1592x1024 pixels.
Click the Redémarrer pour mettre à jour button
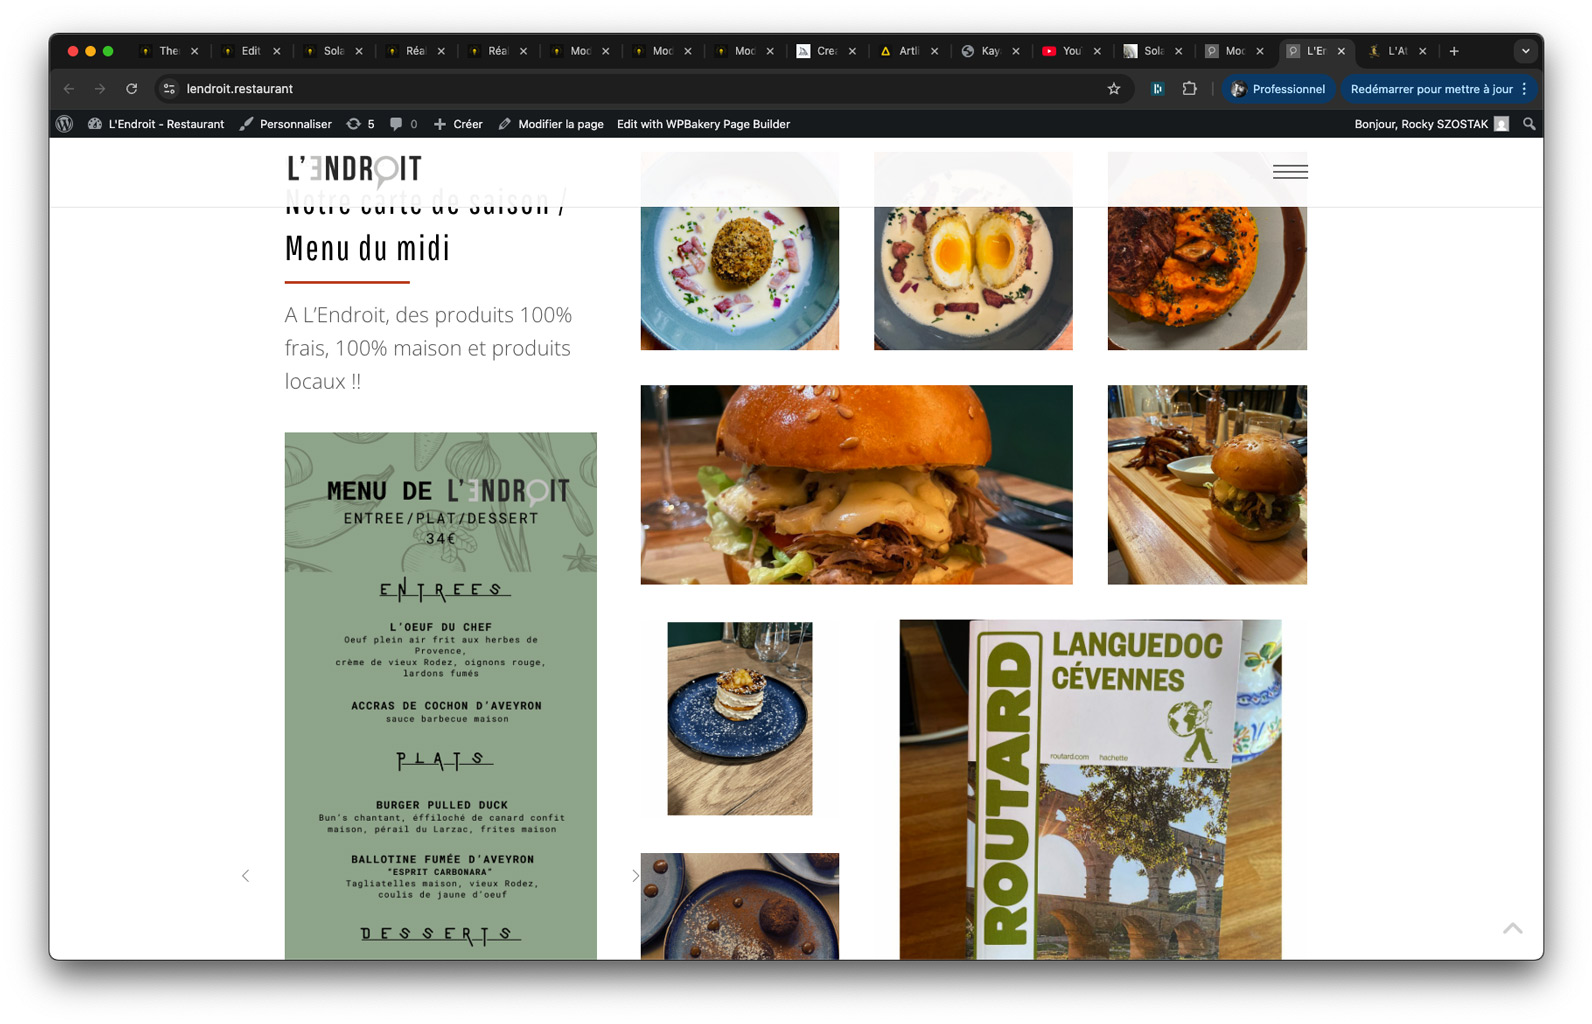coord(1431,89)
